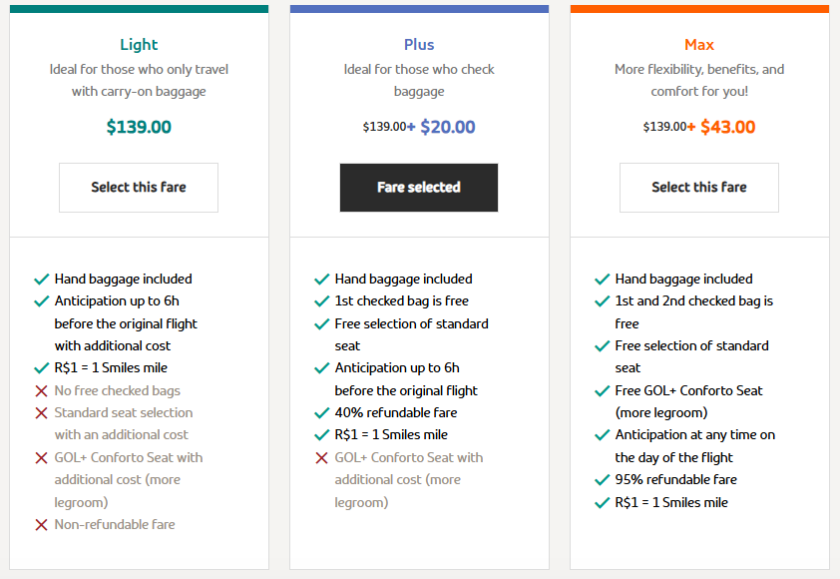Click red X beside Standard seat selection
The image size is (840, 579).
click(x=41, y=413)
